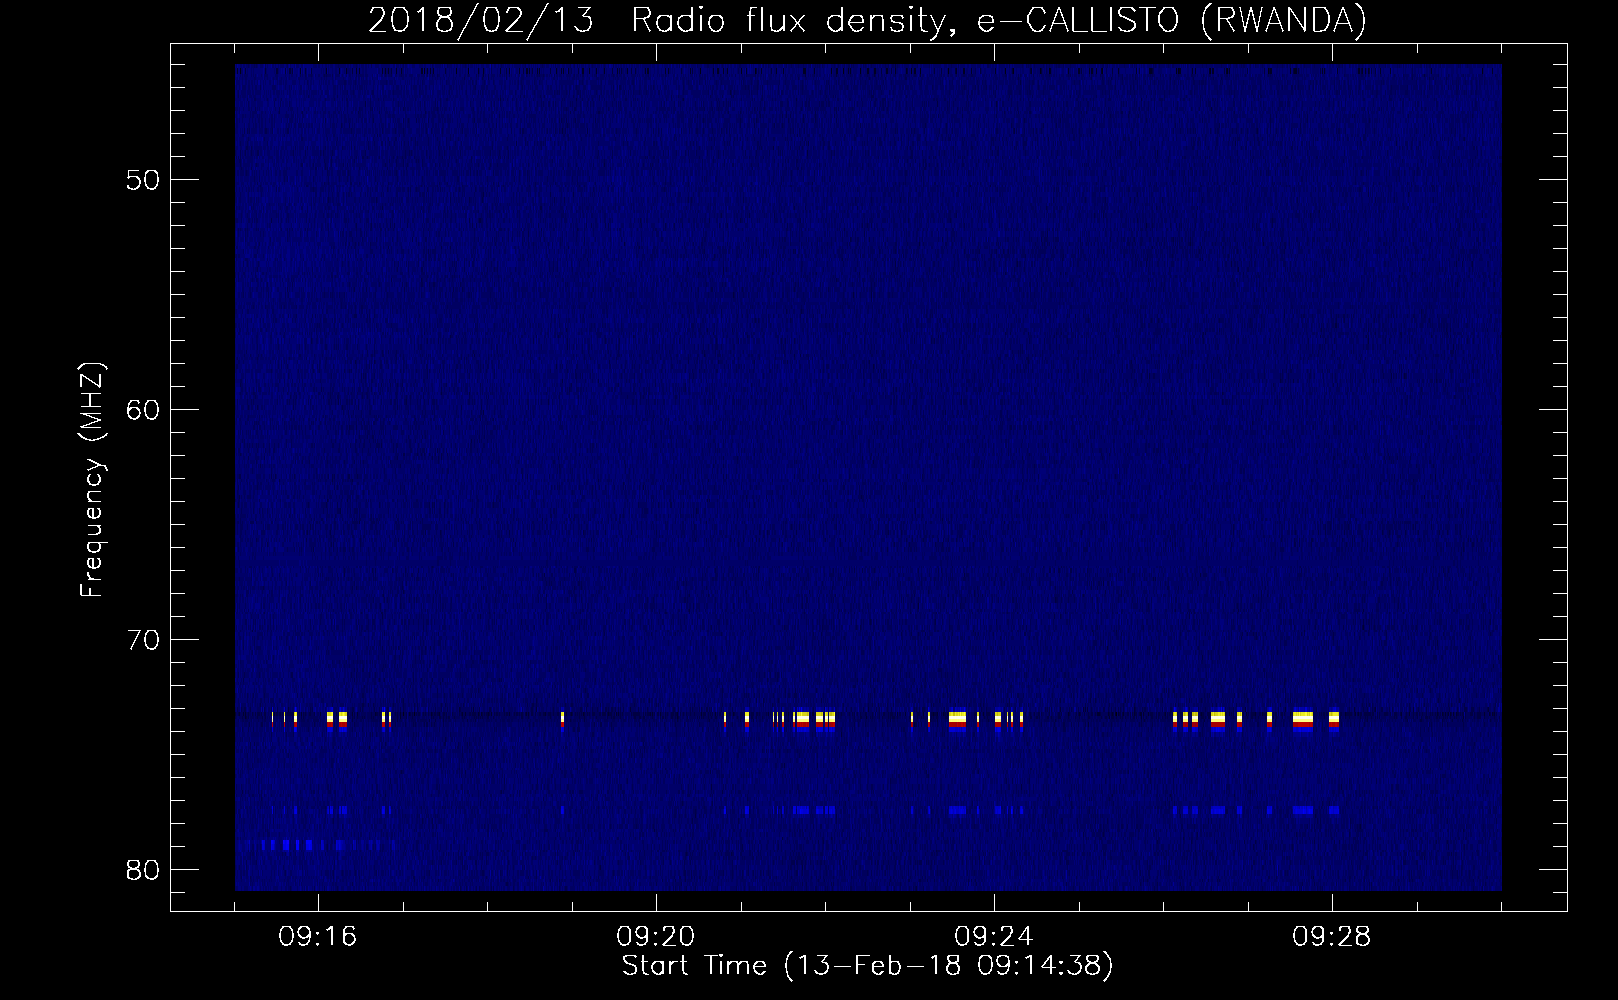Click the plot title "Radio flux density, e-CALLISTO (RWANDA)"
The height and width of the screenshot is (1000, 1618).
[x=999, y=20]
